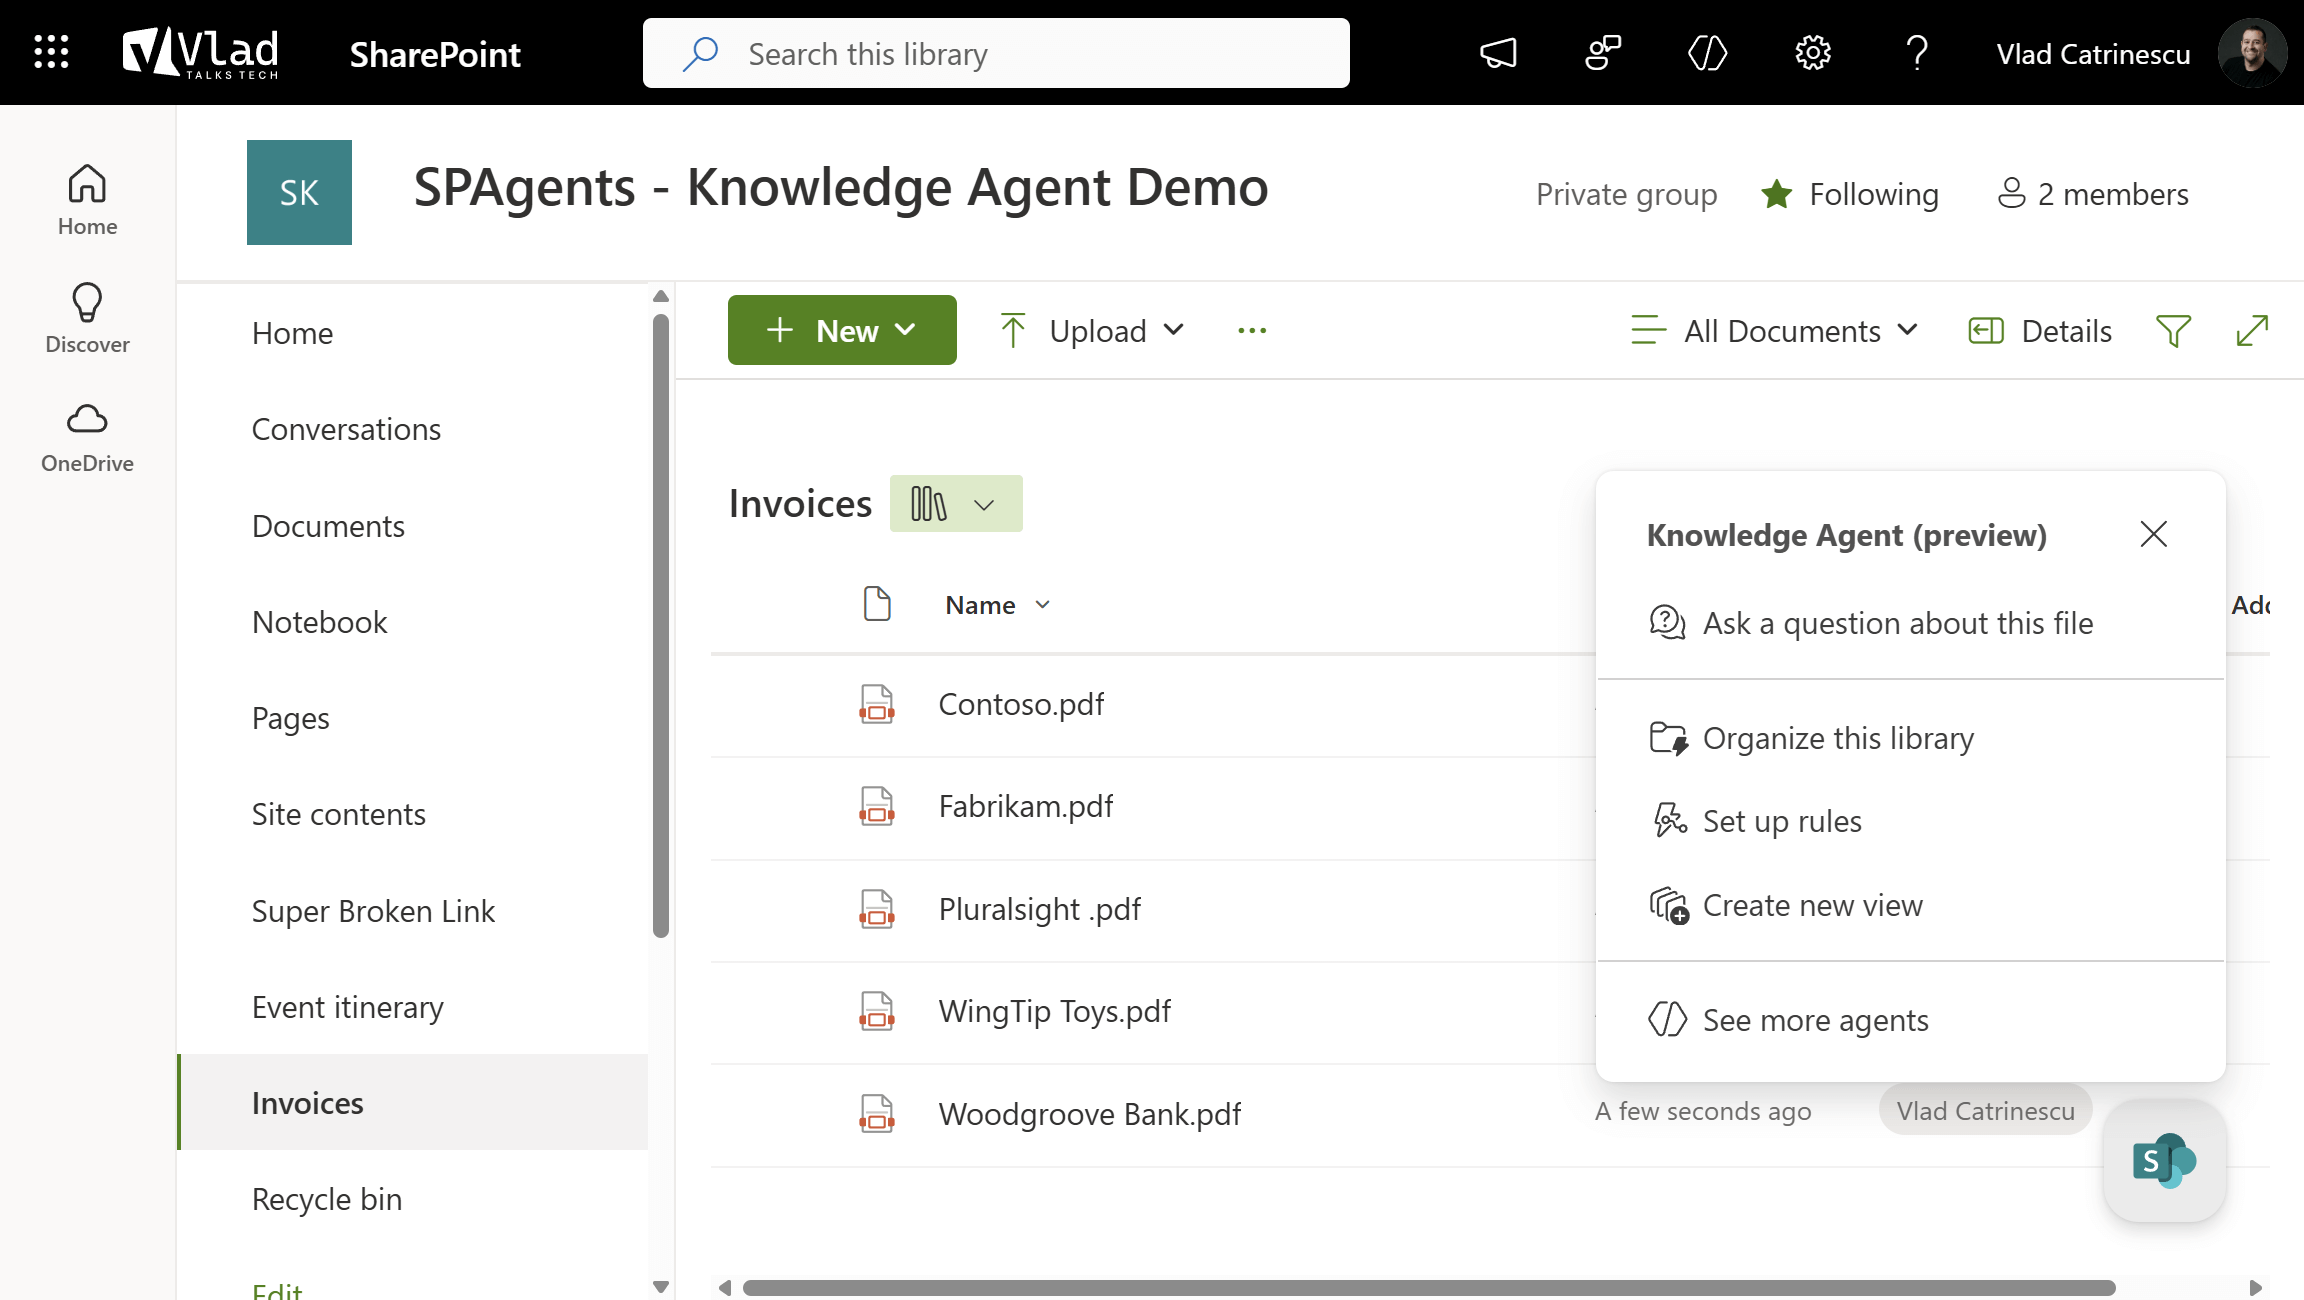Screen dimensions: 2304x1300
Task: Click the Search this library field
Action: click(x=1000, y=54)
